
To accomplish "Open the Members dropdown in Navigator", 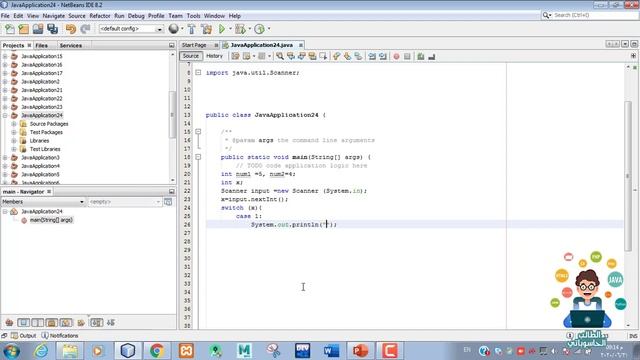I will [43, 202].
